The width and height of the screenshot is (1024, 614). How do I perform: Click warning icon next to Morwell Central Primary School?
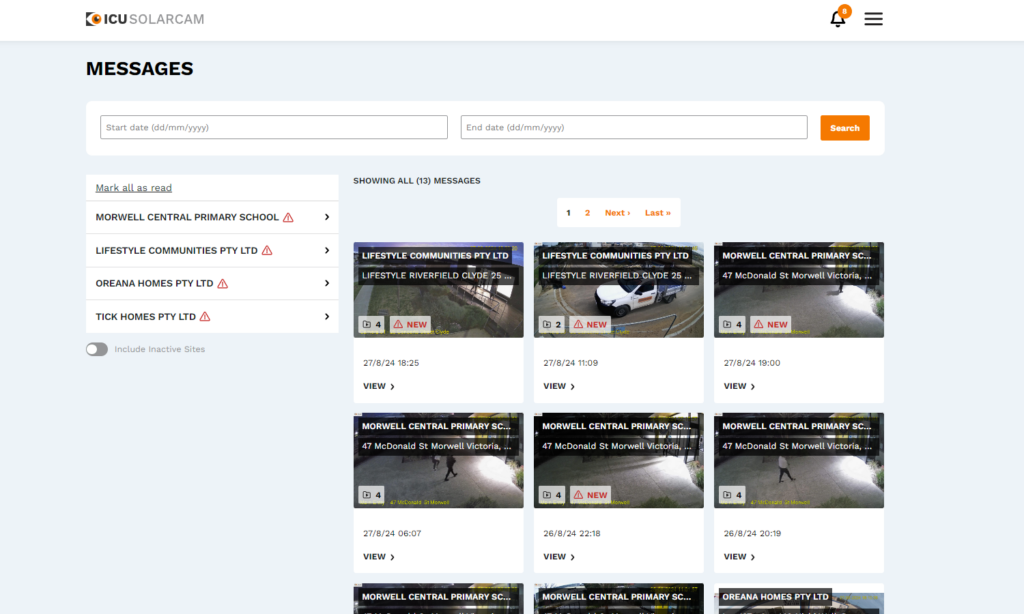pyautogui.click(x=288, y=218)
